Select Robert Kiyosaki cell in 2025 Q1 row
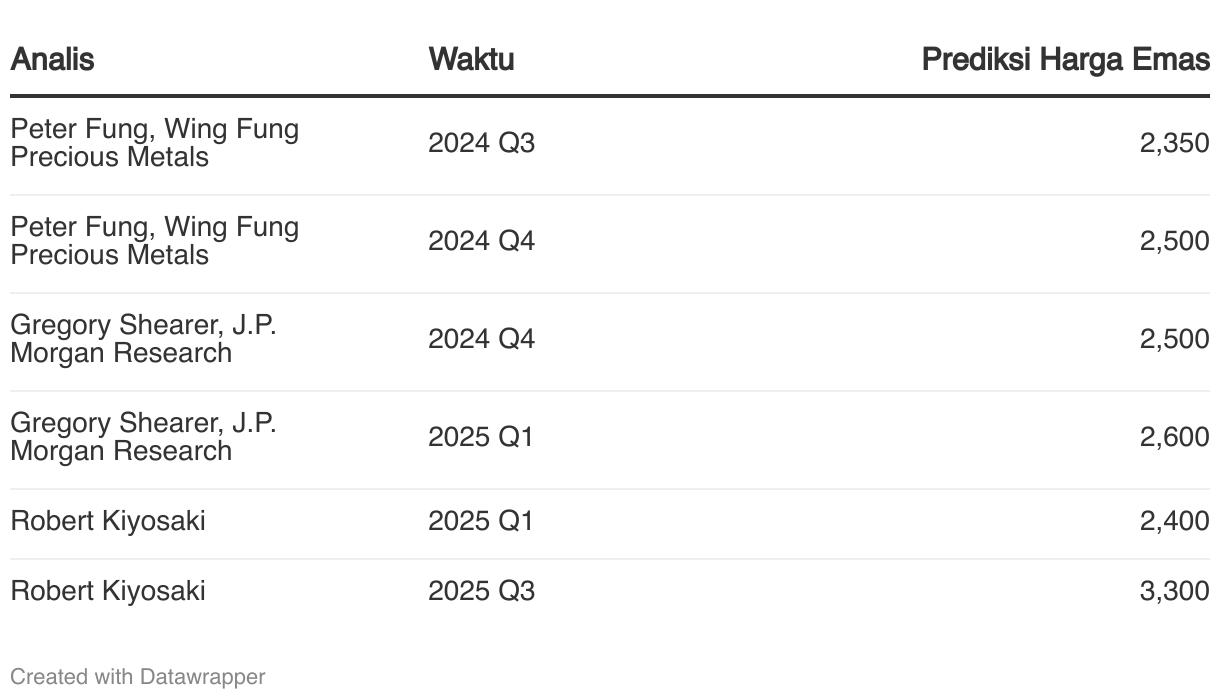 [108, 521]
